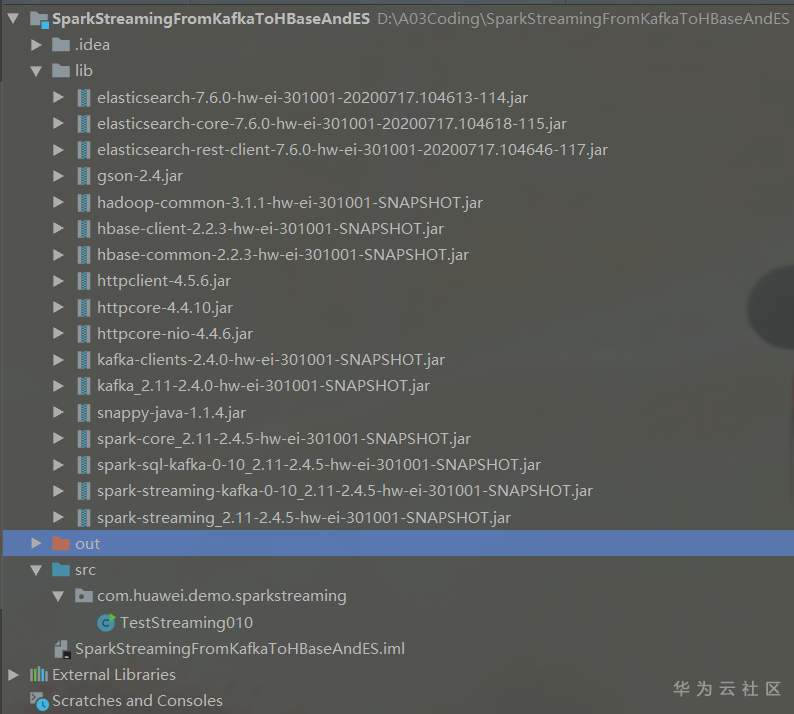Click the gson-2.4.jar archive icon
This screenshot has width=794, height=714.
tap(84, 176)
